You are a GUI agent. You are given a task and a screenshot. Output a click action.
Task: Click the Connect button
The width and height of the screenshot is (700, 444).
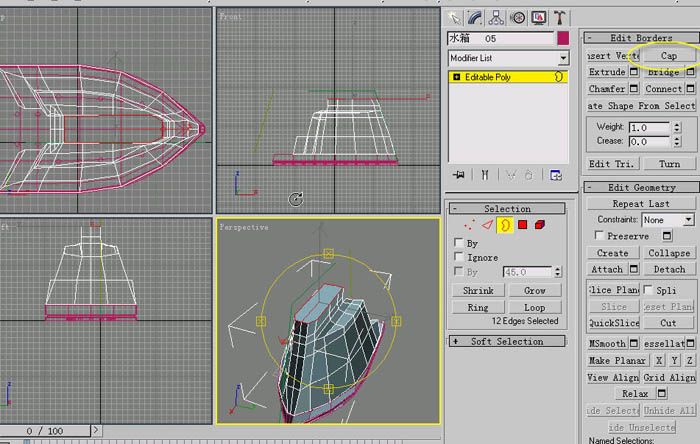click(663, 89)
